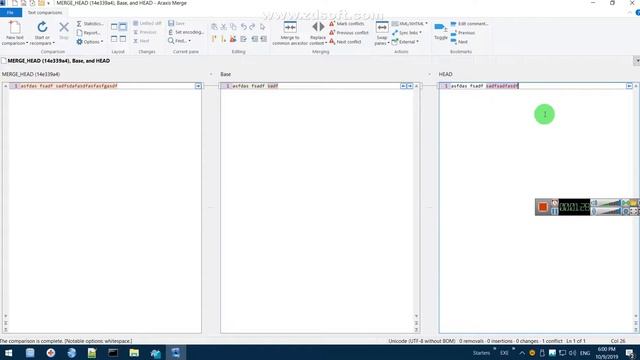The width and height of the screenshot is (640, 360).
Task: Select the three-pane horizontal layout icon
Action: point(122,39)
